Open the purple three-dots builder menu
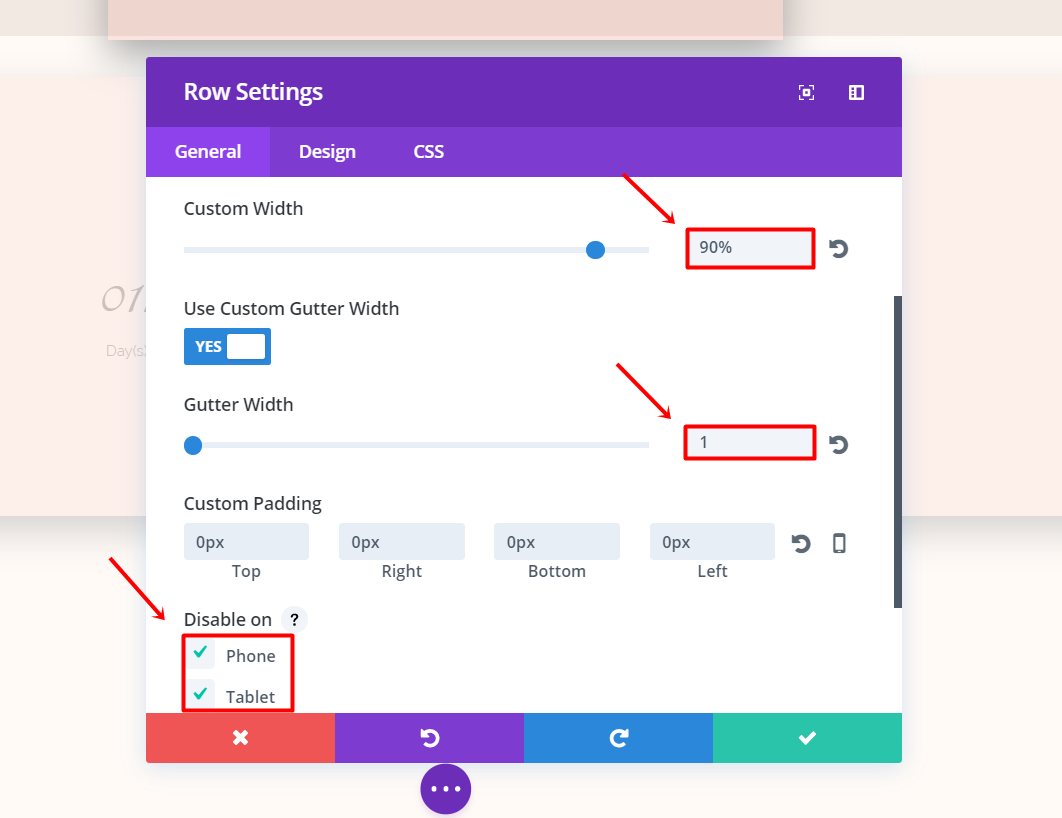The image size is (1062, 818). [446, 789]
